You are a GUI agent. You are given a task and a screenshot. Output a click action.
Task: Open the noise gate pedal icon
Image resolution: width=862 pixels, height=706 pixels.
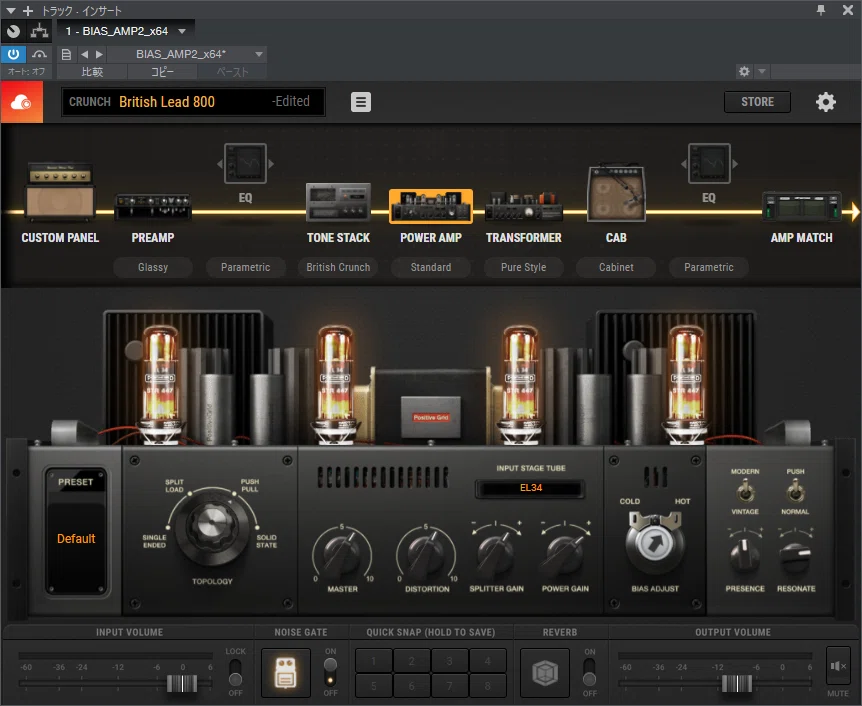click(x=285, y=673)
